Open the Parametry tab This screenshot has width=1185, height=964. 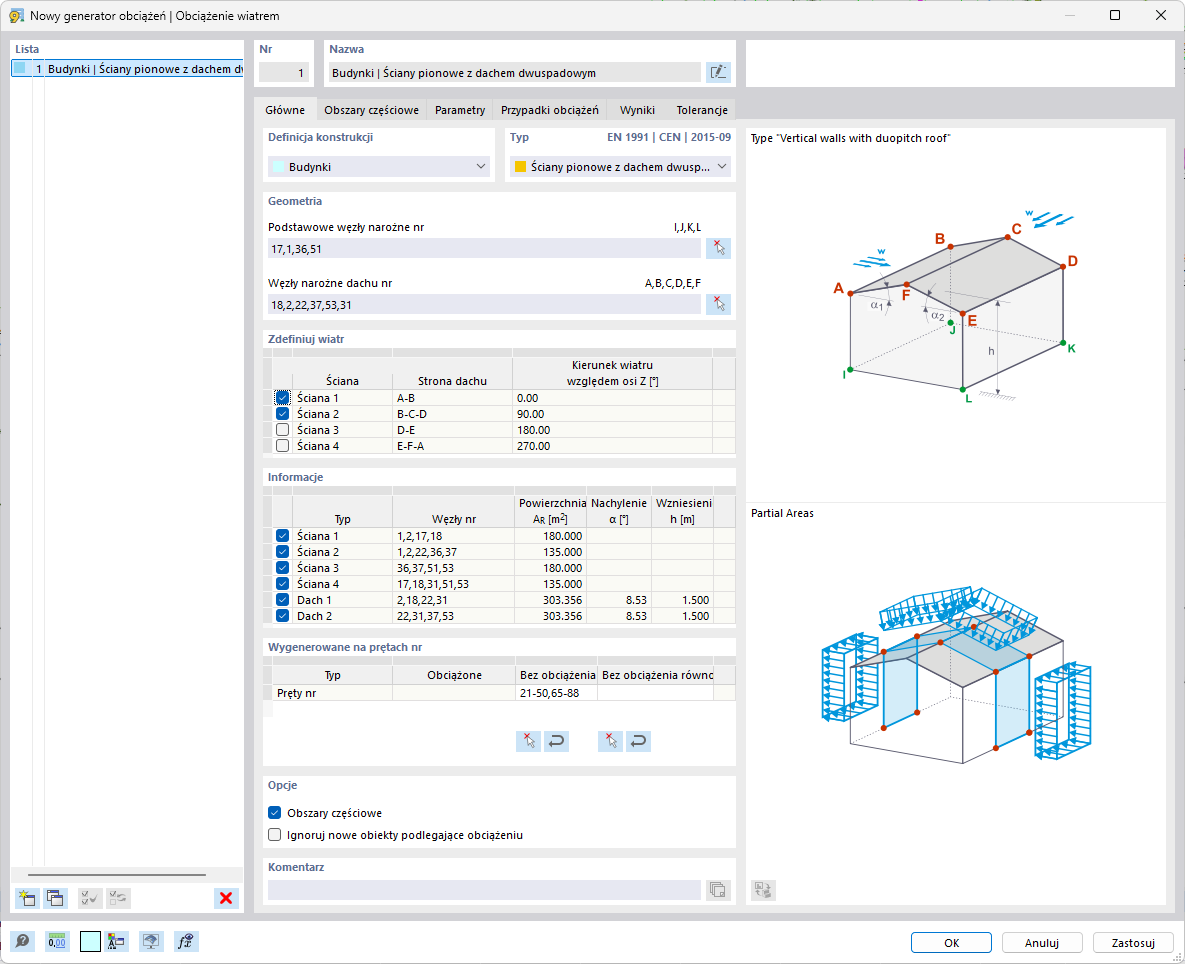pyautogui.click(x=460, y=110)
